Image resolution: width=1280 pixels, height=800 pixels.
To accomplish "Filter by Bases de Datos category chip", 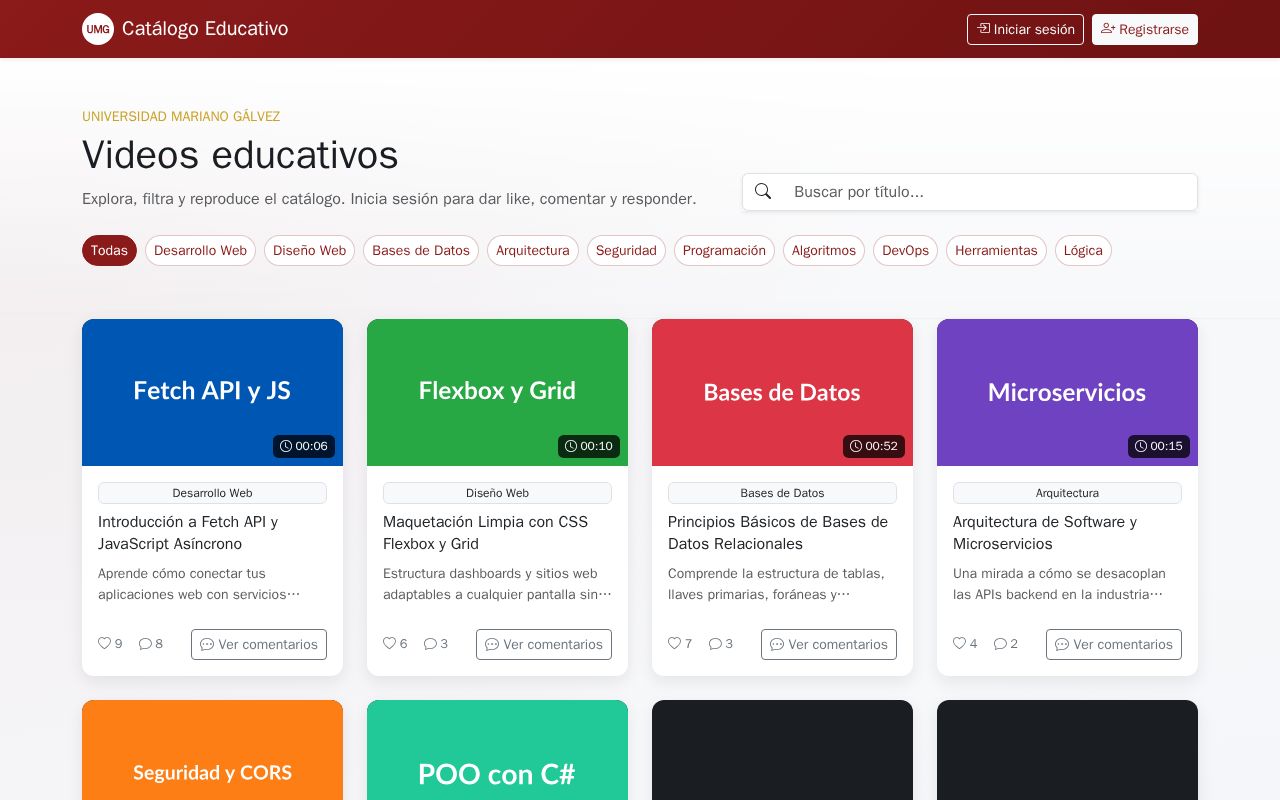I will [x=421, y=250].
